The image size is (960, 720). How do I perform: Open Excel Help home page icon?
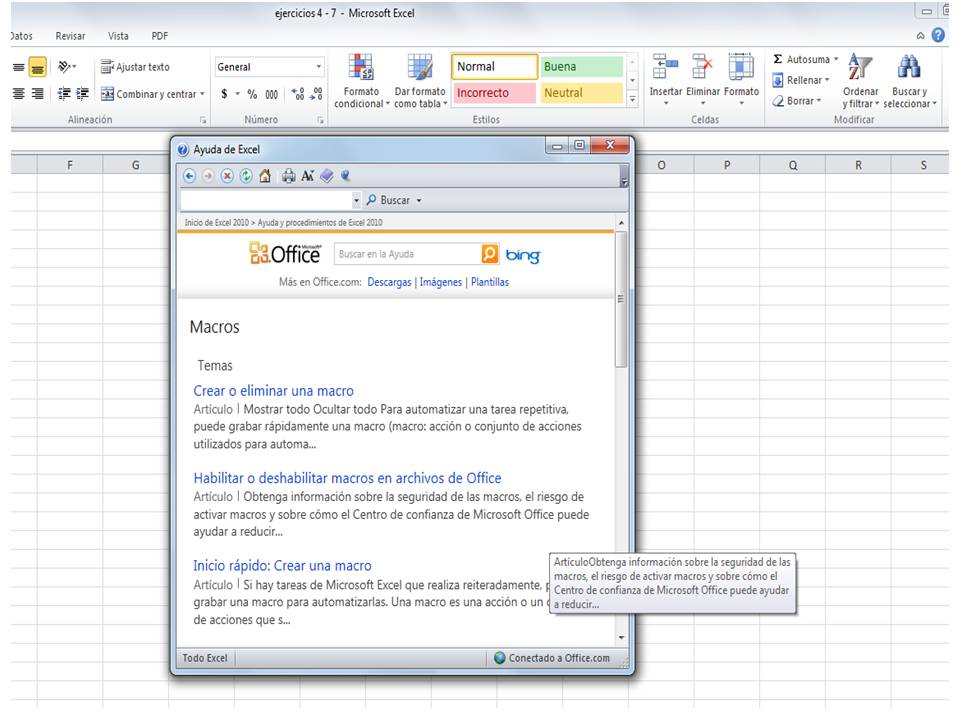[267, 175]
